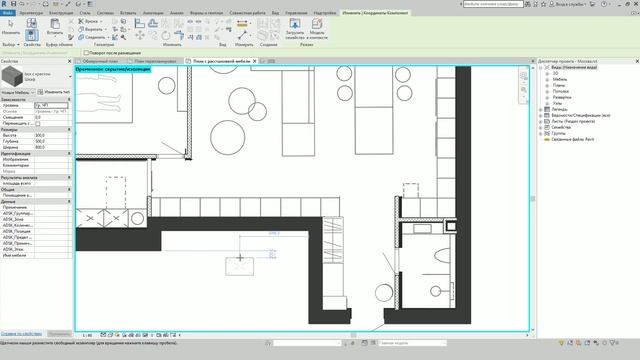
Task: Toggle 'Поворот после размещения' checkbox
Action: pos(86,53)
